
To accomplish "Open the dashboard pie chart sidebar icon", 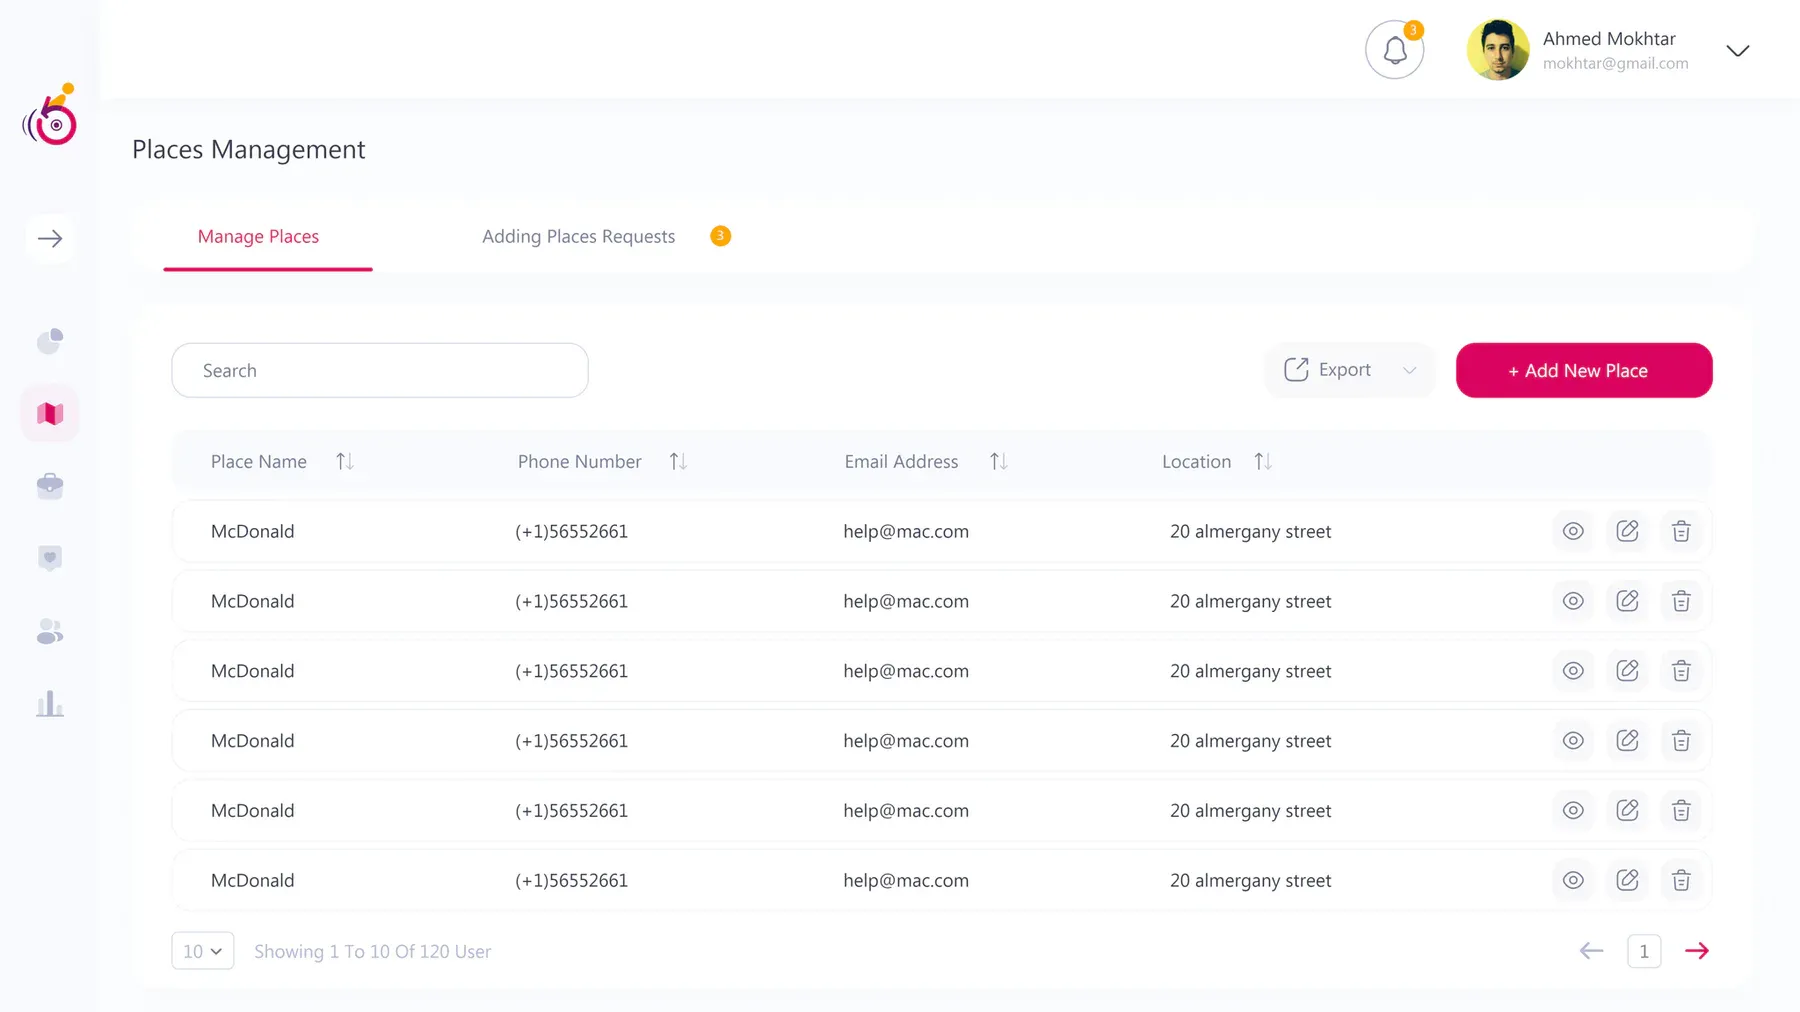I will [50, 341].
